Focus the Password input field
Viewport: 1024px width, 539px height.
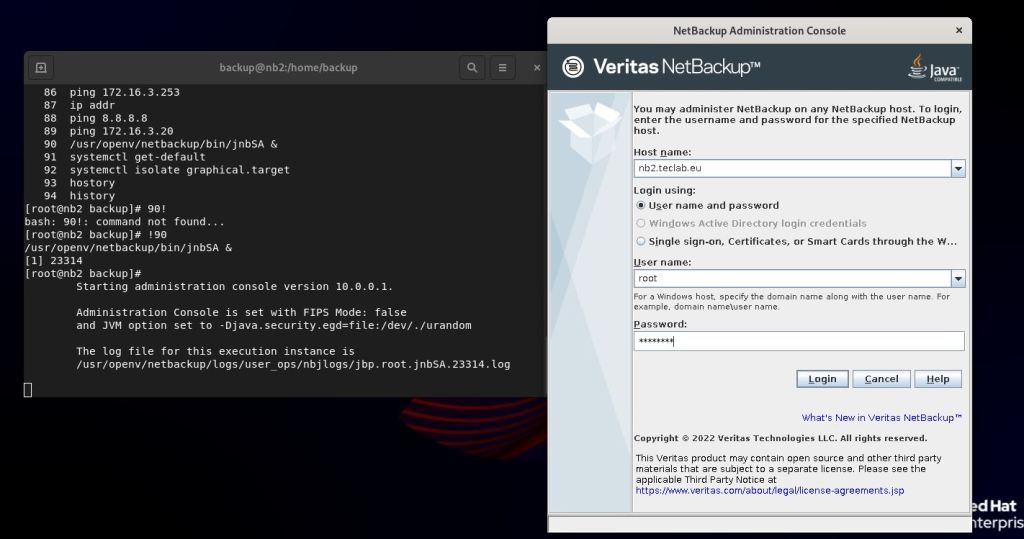(x=798, y=341)
